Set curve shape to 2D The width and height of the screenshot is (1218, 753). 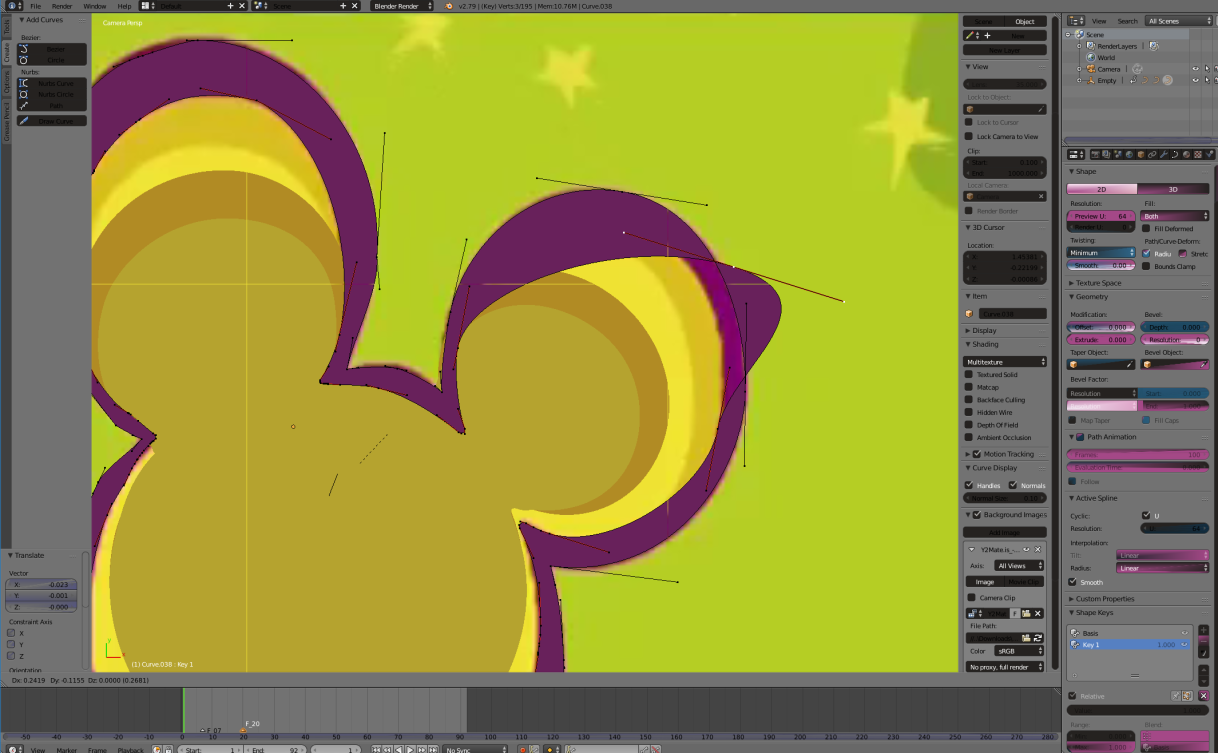coord(1102,188)
